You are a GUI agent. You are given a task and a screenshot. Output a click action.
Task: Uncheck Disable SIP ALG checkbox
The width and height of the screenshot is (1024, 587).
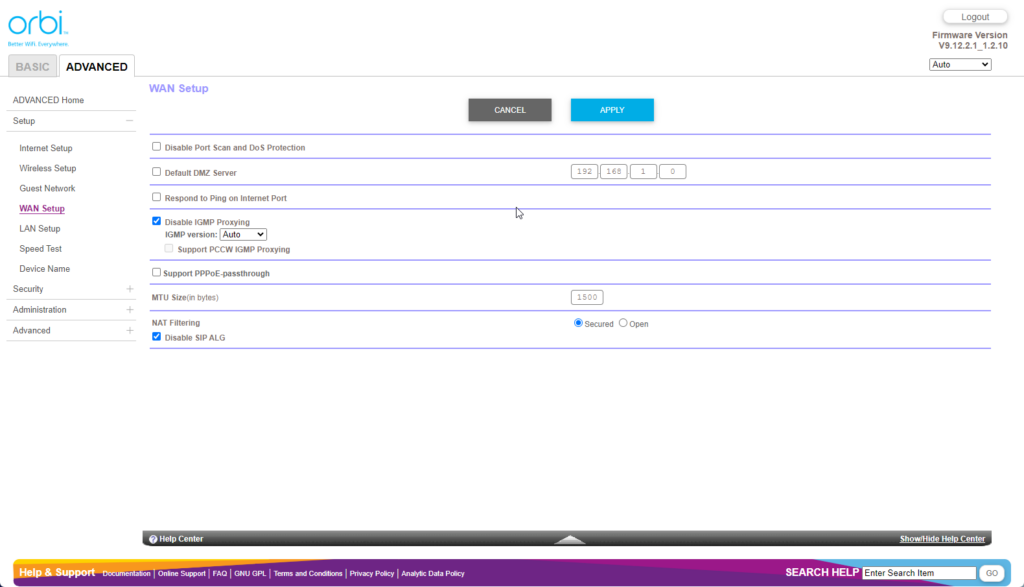pos(156,337)
